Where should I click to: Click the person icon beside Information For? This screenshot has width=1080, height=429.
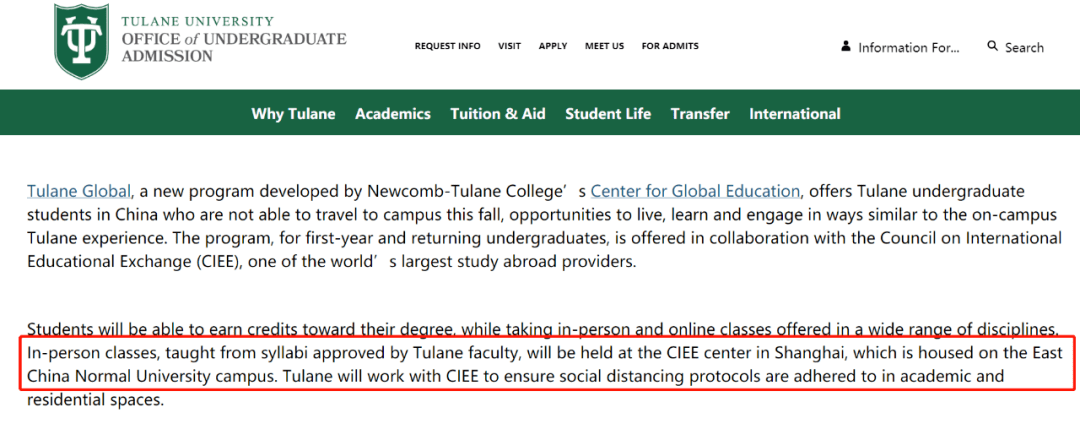click(x=845, y=47)
